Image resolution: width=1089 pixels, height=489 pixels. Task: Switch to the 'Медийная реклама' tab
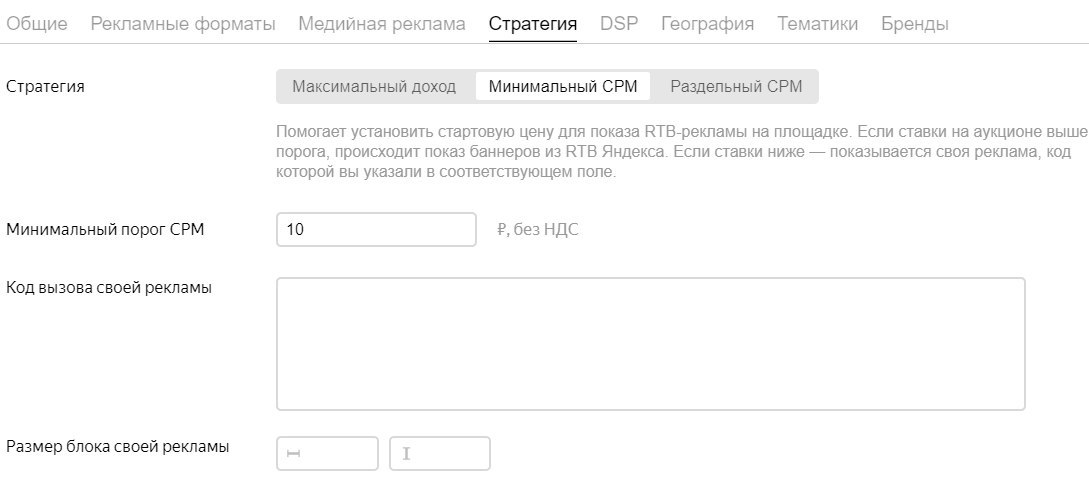coord(382,24)
